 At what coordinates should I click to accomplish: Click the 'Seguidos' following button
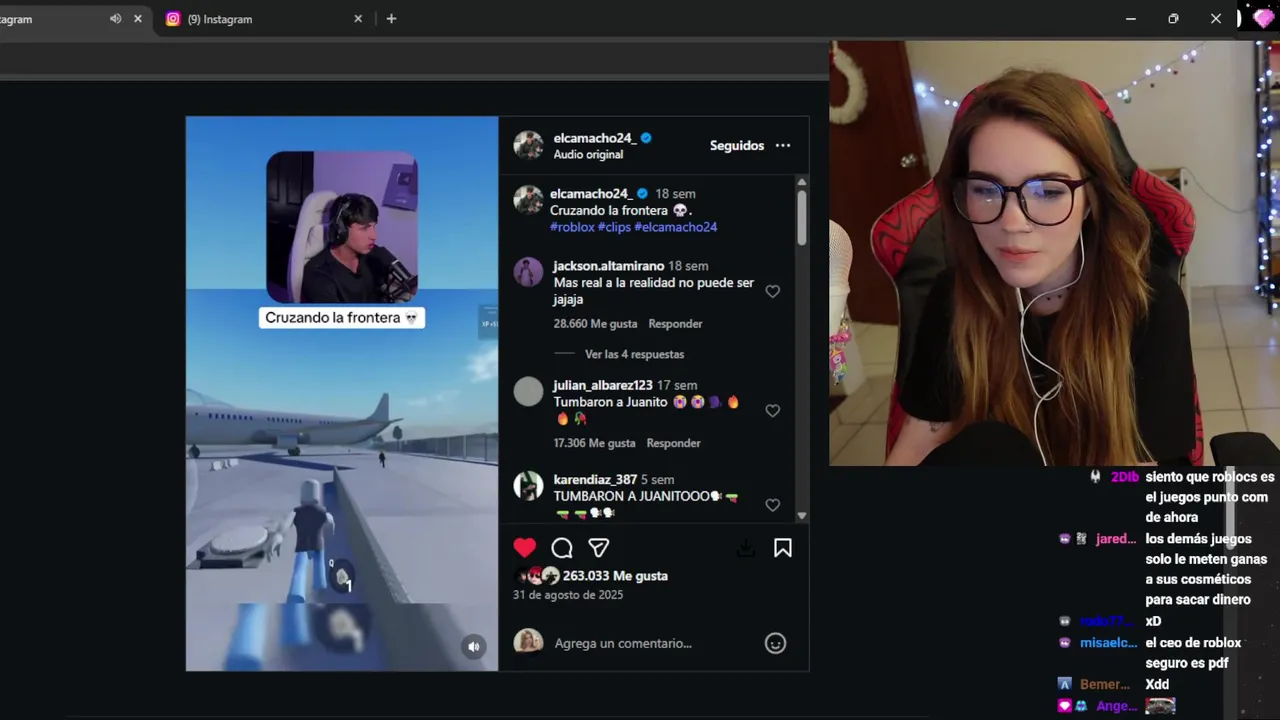[737, 145]
